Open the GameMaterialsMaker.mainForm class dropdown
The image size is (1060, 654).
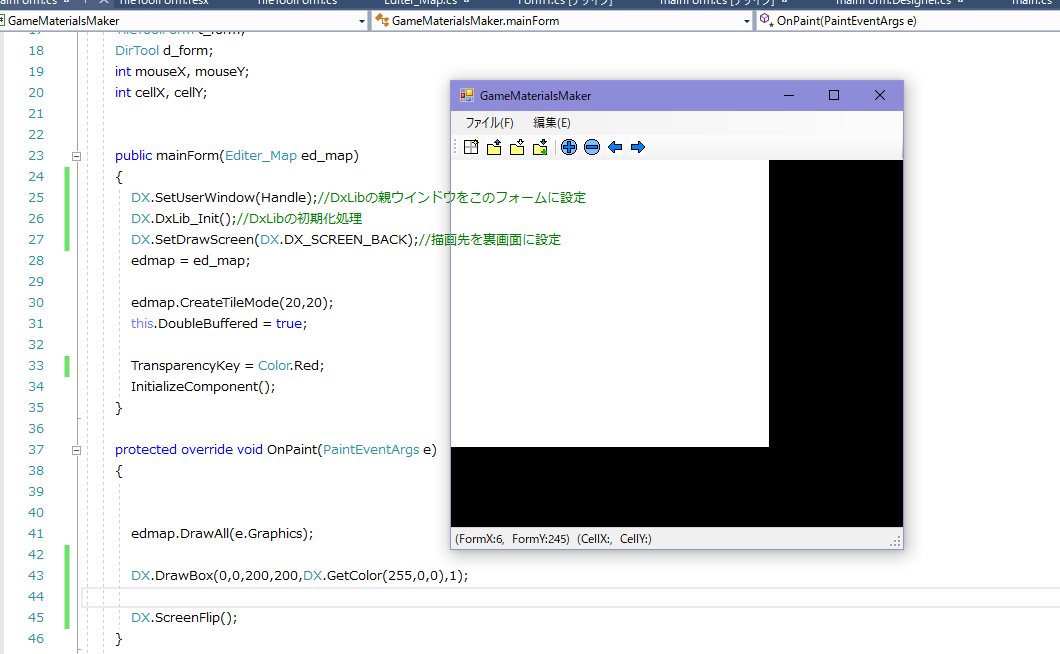[745, 20]
